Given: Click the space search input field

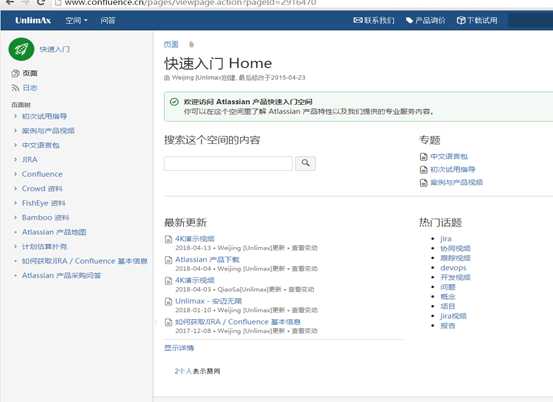Looking at the screenshot, I should click(x=228, y=164).
